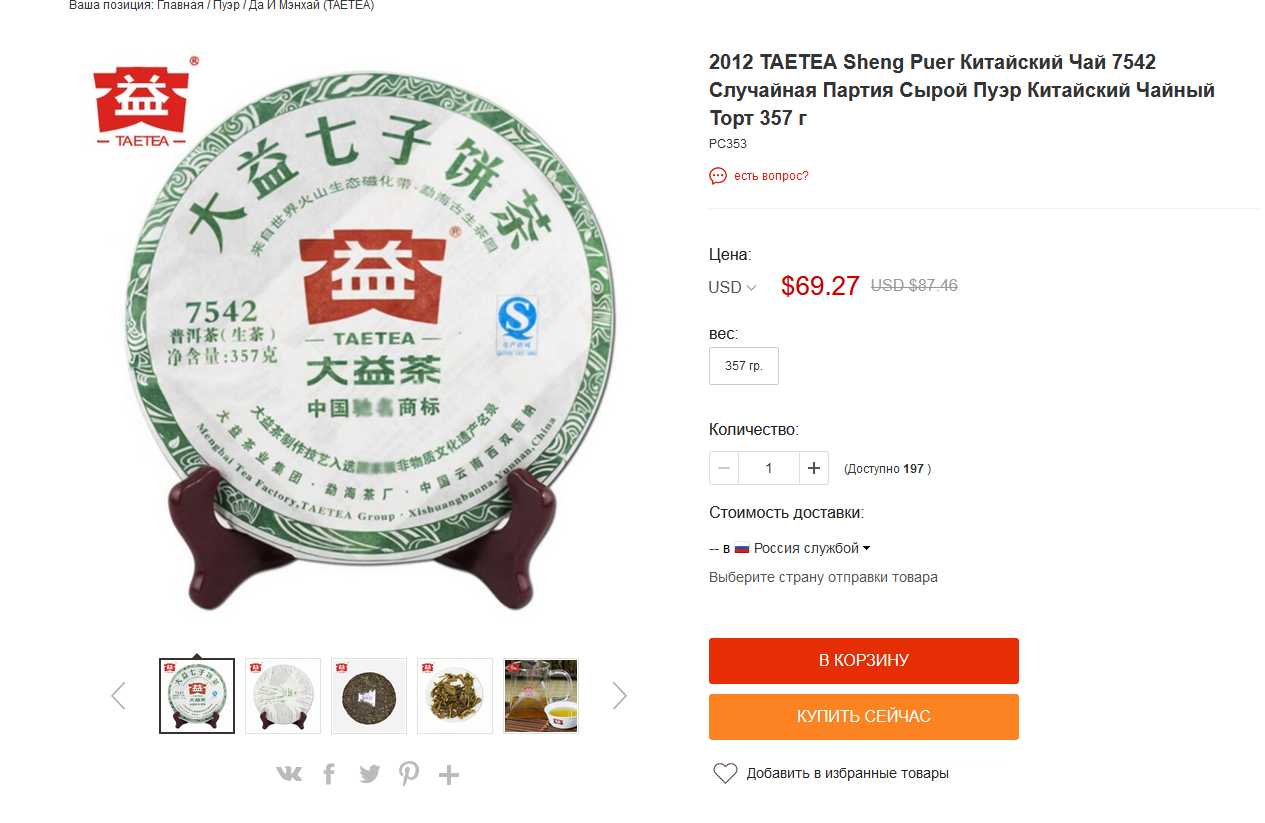The height and width of the screenshot is (823, 1265).
Task: Share via the Twitter bird icon
Action: [370, 774]
